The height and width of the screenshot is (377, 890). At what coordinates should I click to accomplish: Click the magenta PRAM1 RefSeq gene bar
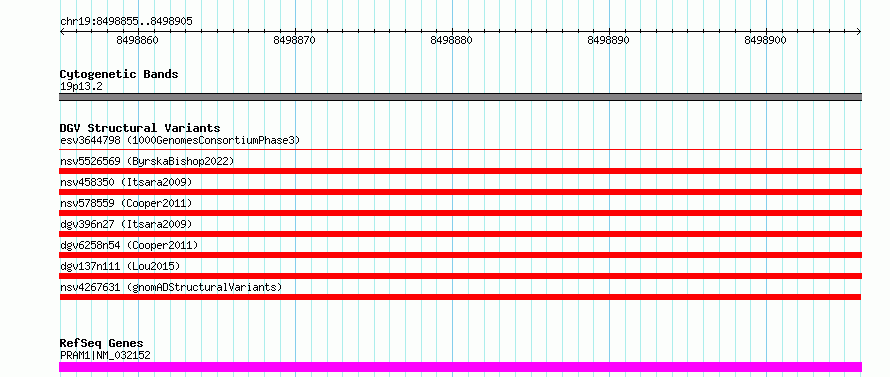click(x=460, y=367)
